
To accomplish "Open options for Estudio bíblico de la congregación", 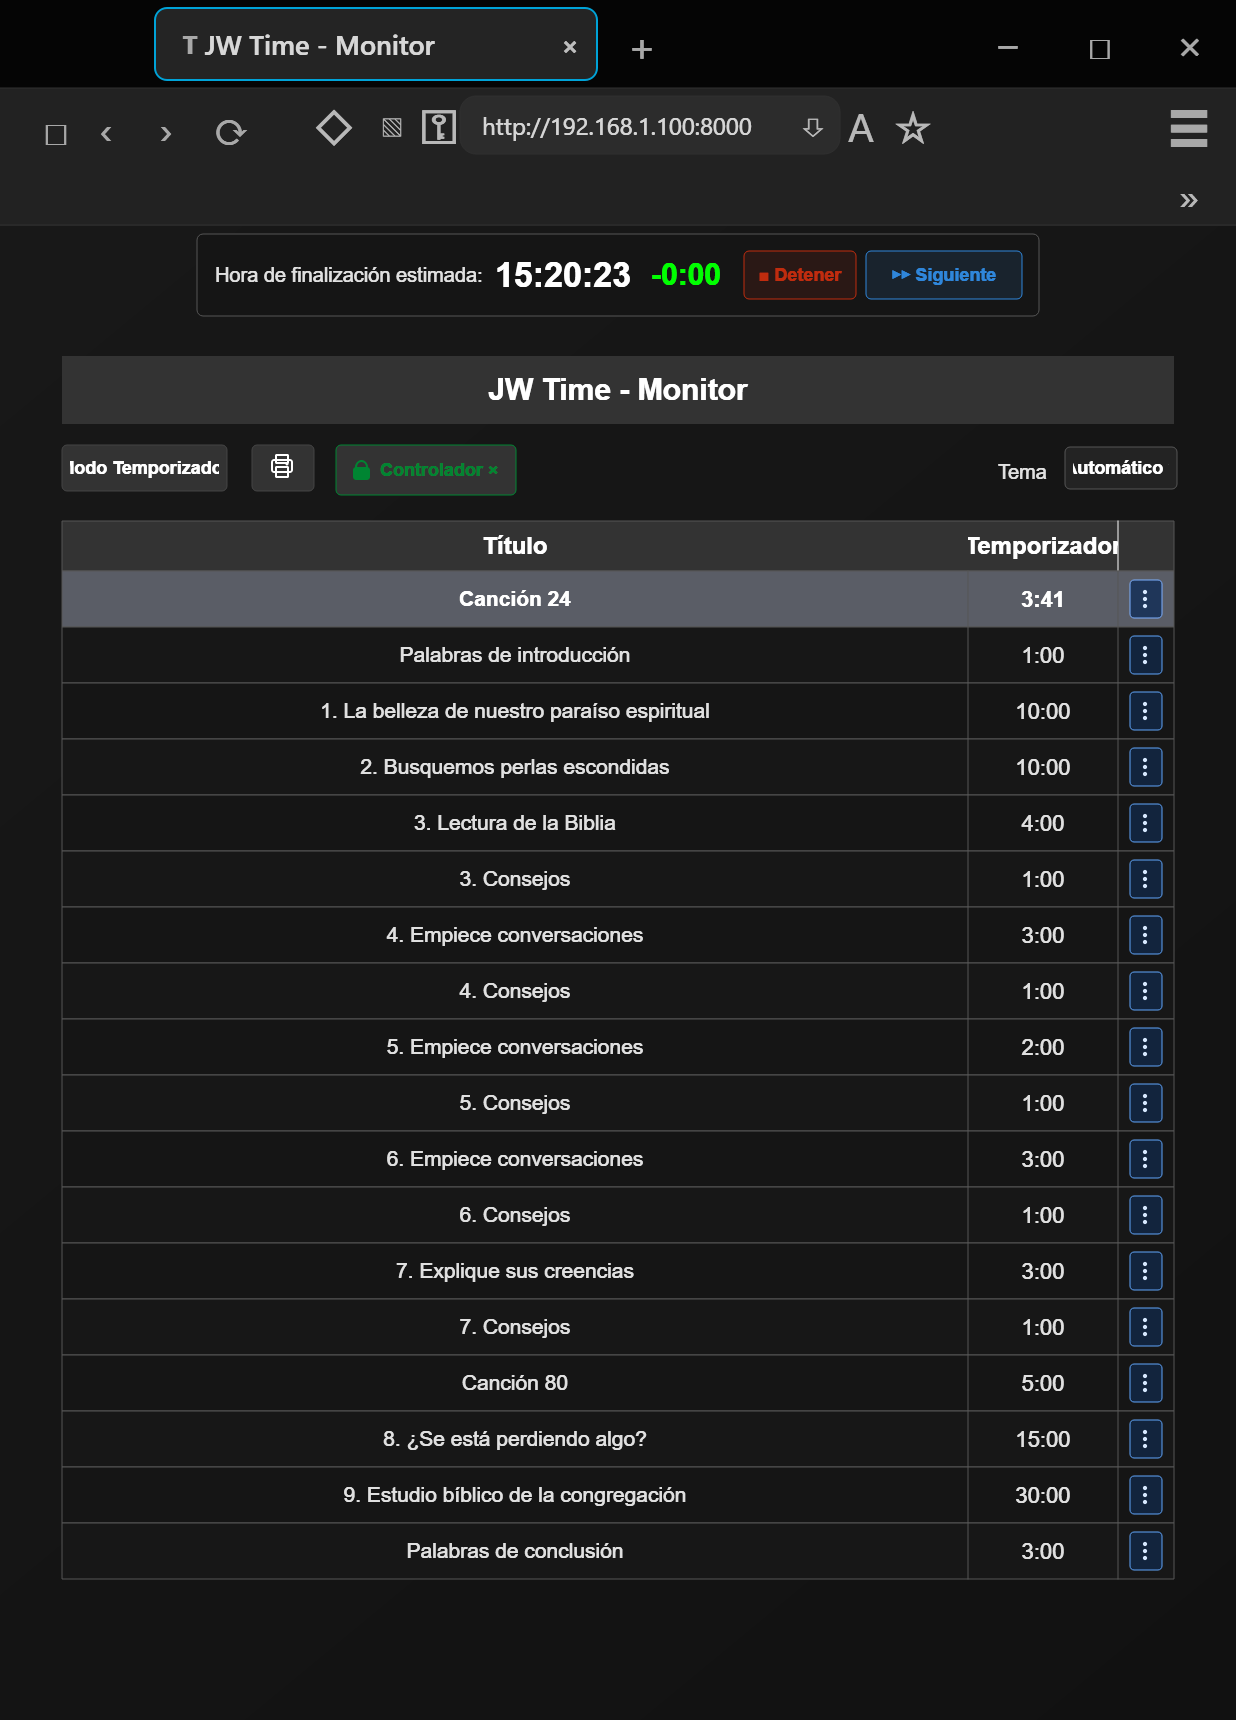I will click(x=1145, y=1495).
